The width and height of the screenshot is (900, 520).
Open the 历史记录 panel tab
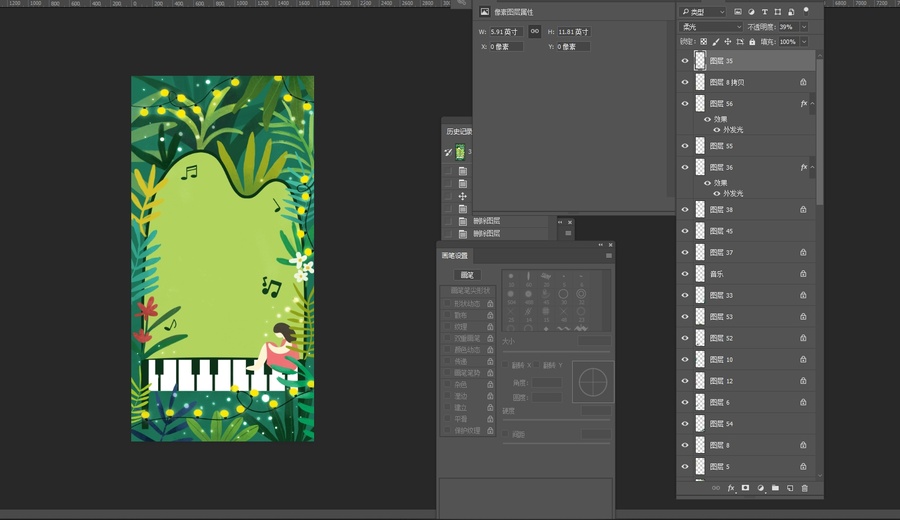[459, 131]
